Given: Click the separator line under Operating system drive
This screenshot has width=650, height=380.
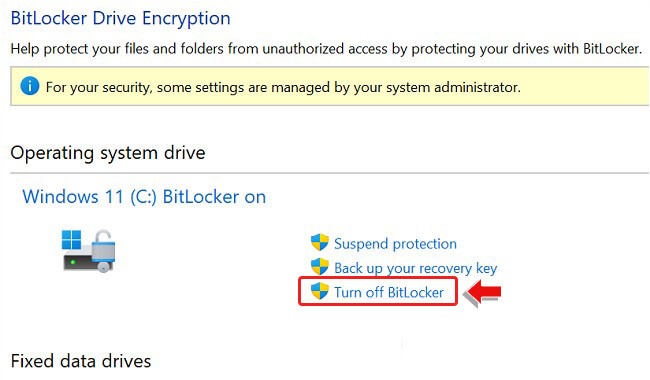Looking at the screenshot, I should pos(330,173).
